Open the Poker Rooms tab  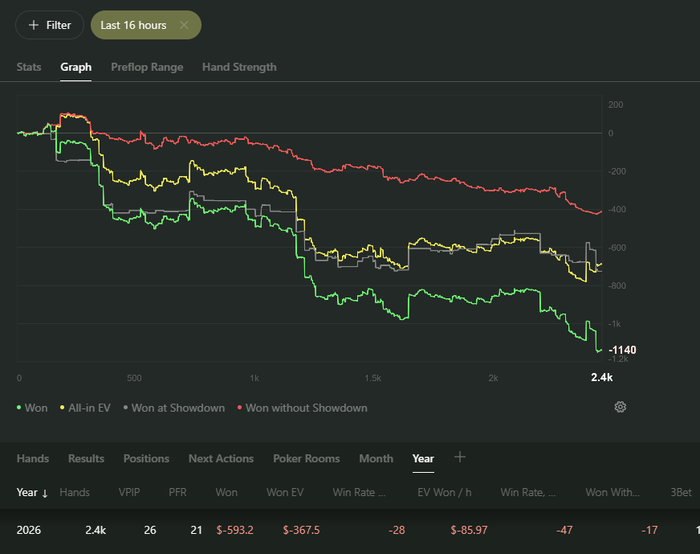click(x=306, y=458)
